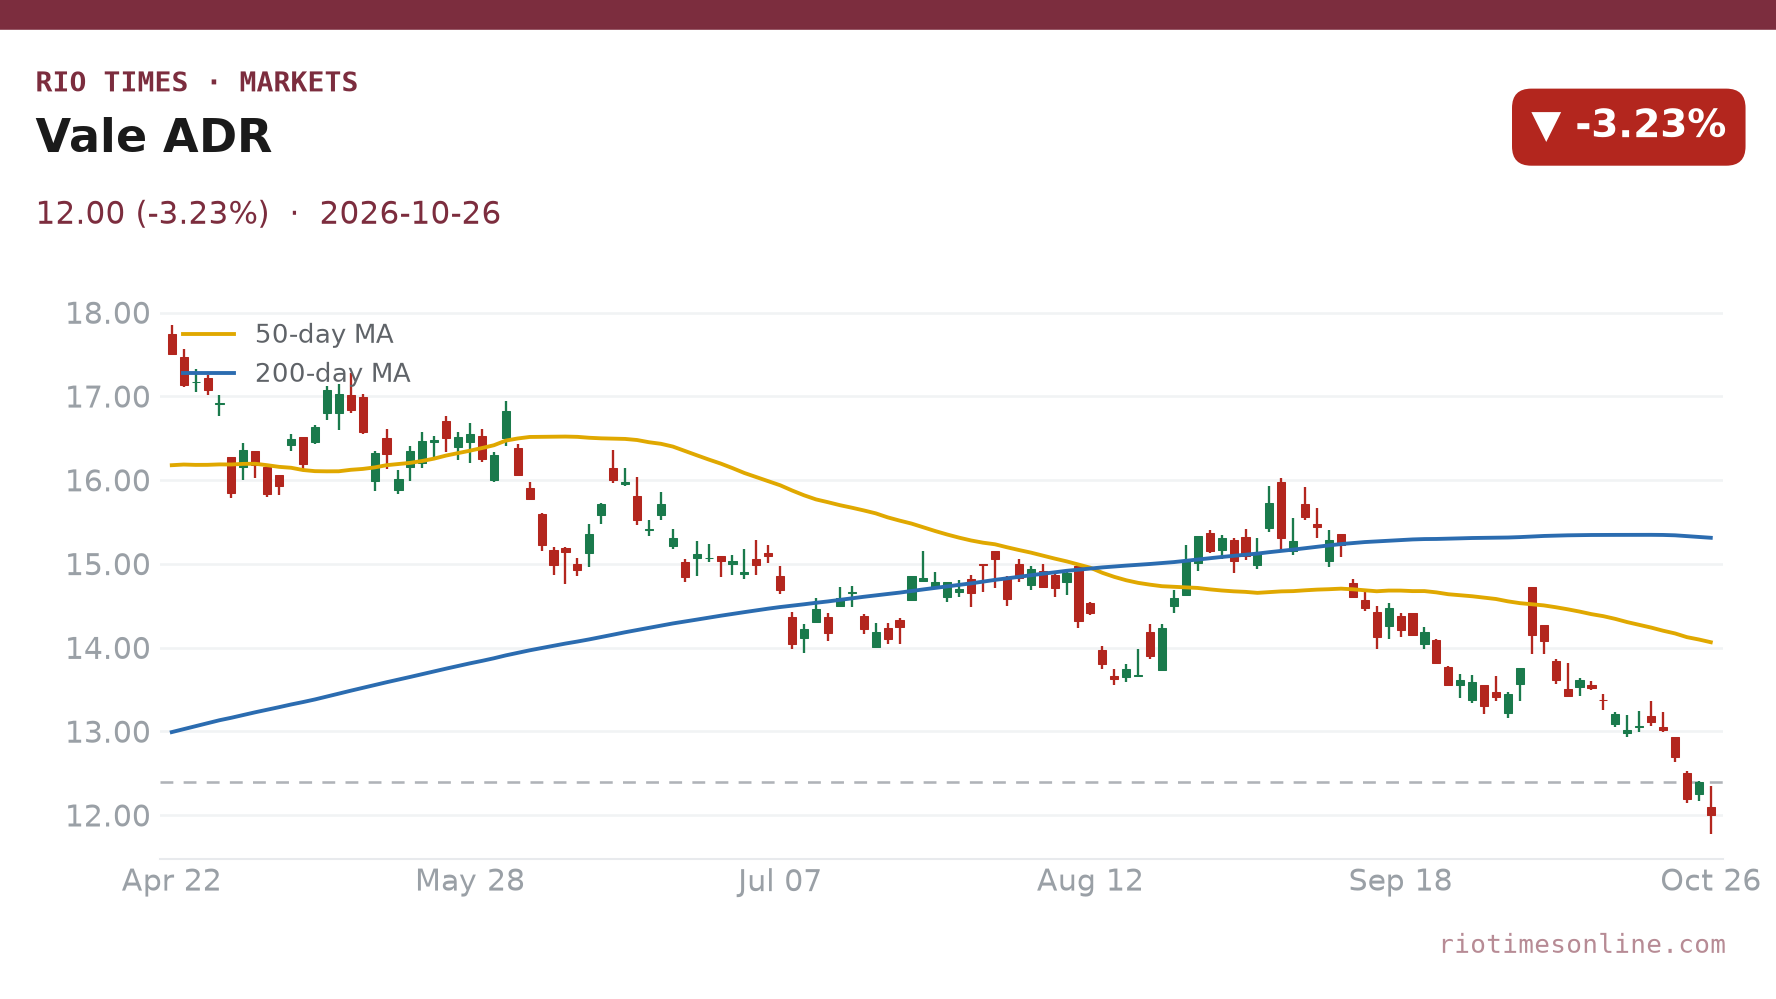
Task: Click the 'RIO TIMES · MARKETS' header text
Action: coord(197,82)
